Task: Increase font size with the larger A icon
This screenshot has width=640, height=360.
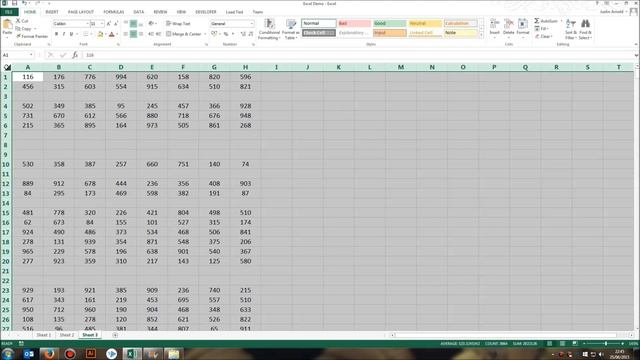Action: tap(109, 24)
